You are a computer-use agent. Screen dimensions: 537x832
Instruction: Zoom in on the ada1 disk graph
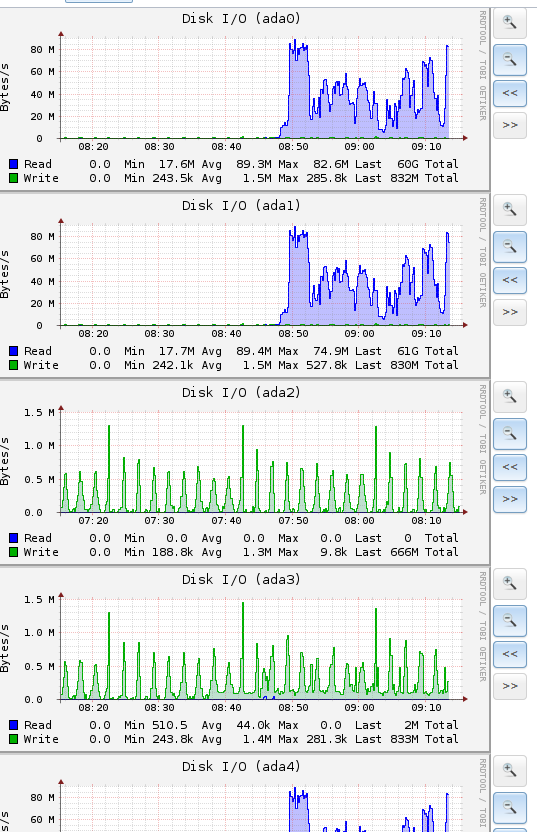(x=510, y=210)
